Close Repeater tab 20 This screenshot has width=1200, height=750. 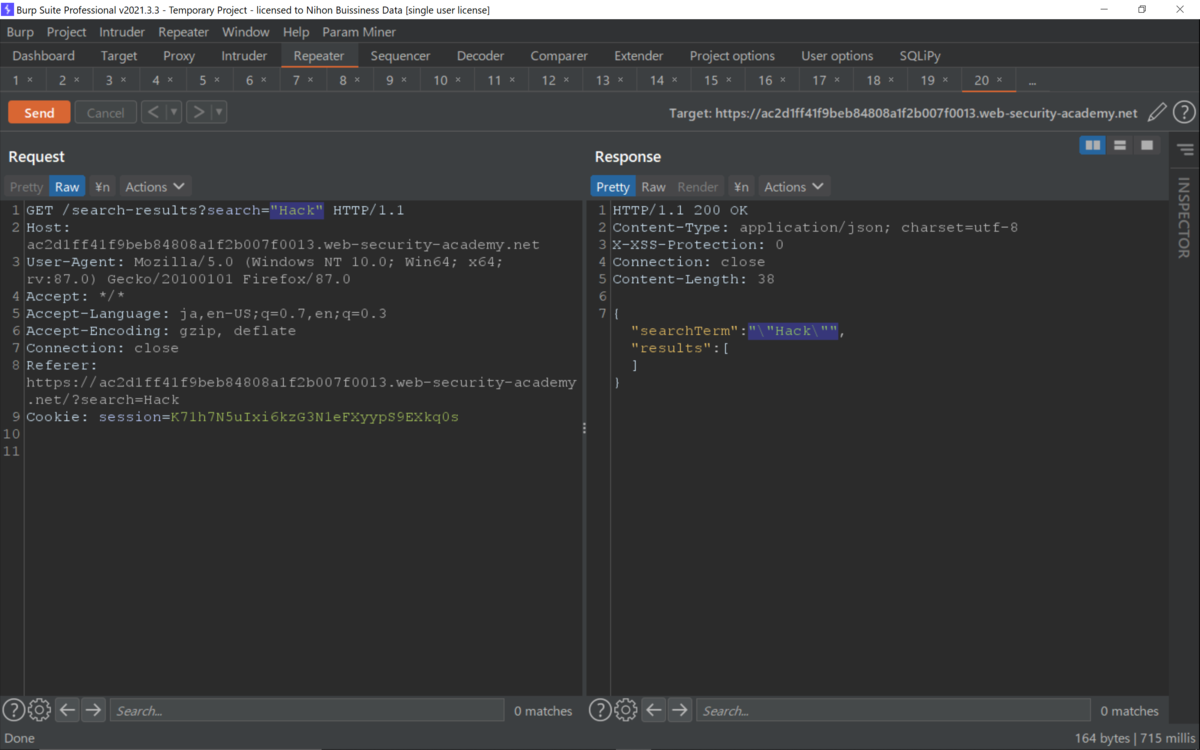(x=999, y=80)
